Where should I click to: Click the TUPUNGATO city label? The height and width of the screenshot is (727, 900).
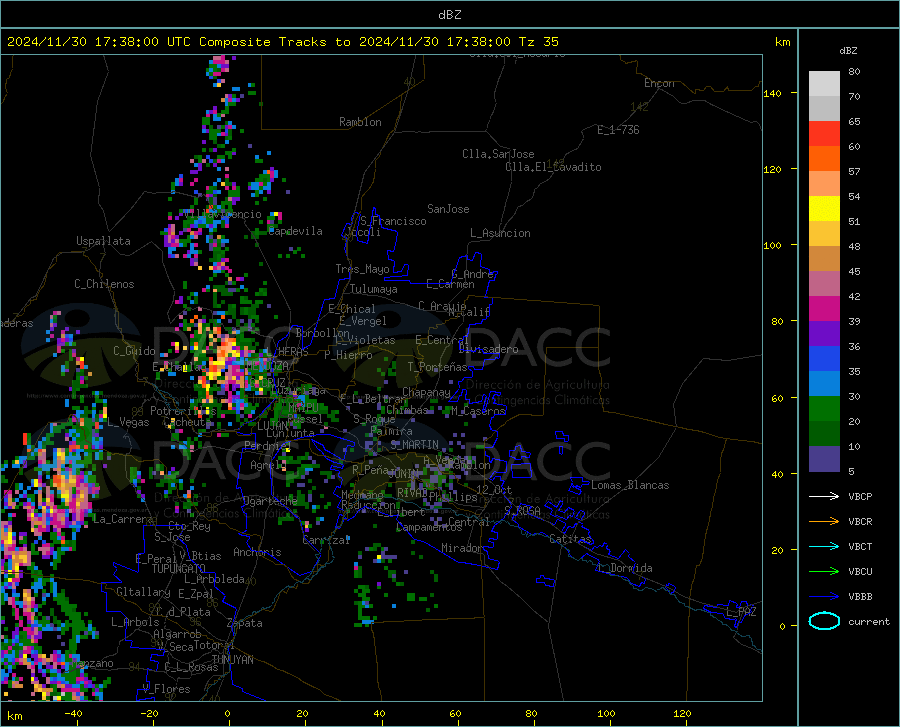pyautogui.click(x=179, y=569)
